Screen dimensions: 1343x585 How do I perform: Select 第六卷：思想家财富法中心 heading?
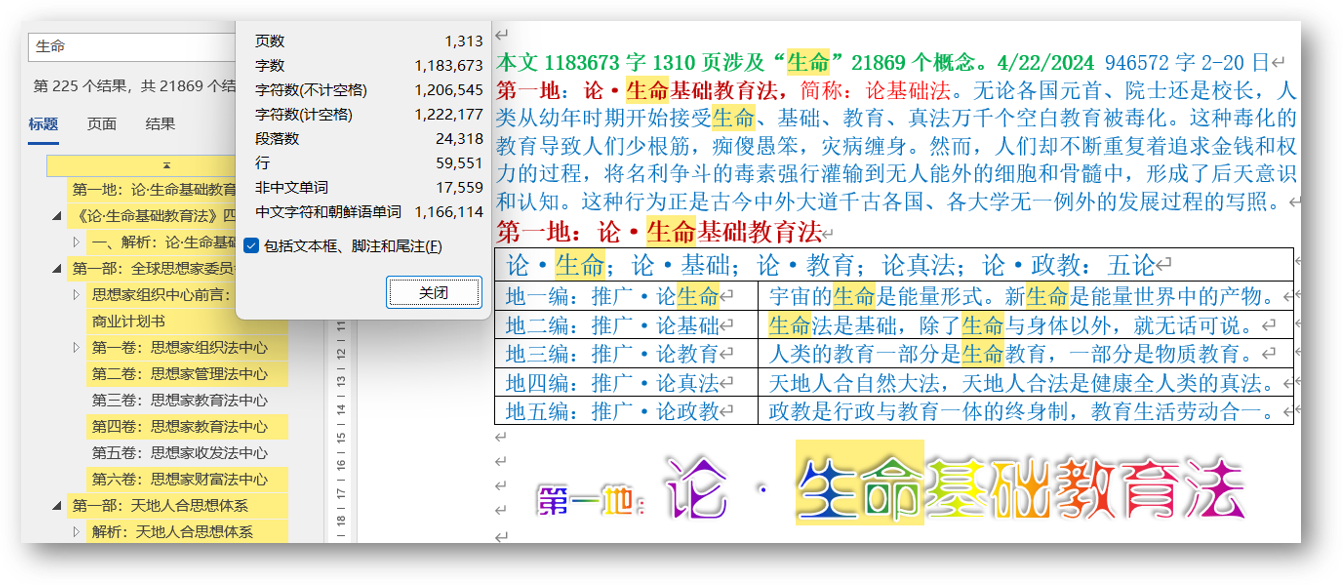pyautogui.click(x=179, y=479)
